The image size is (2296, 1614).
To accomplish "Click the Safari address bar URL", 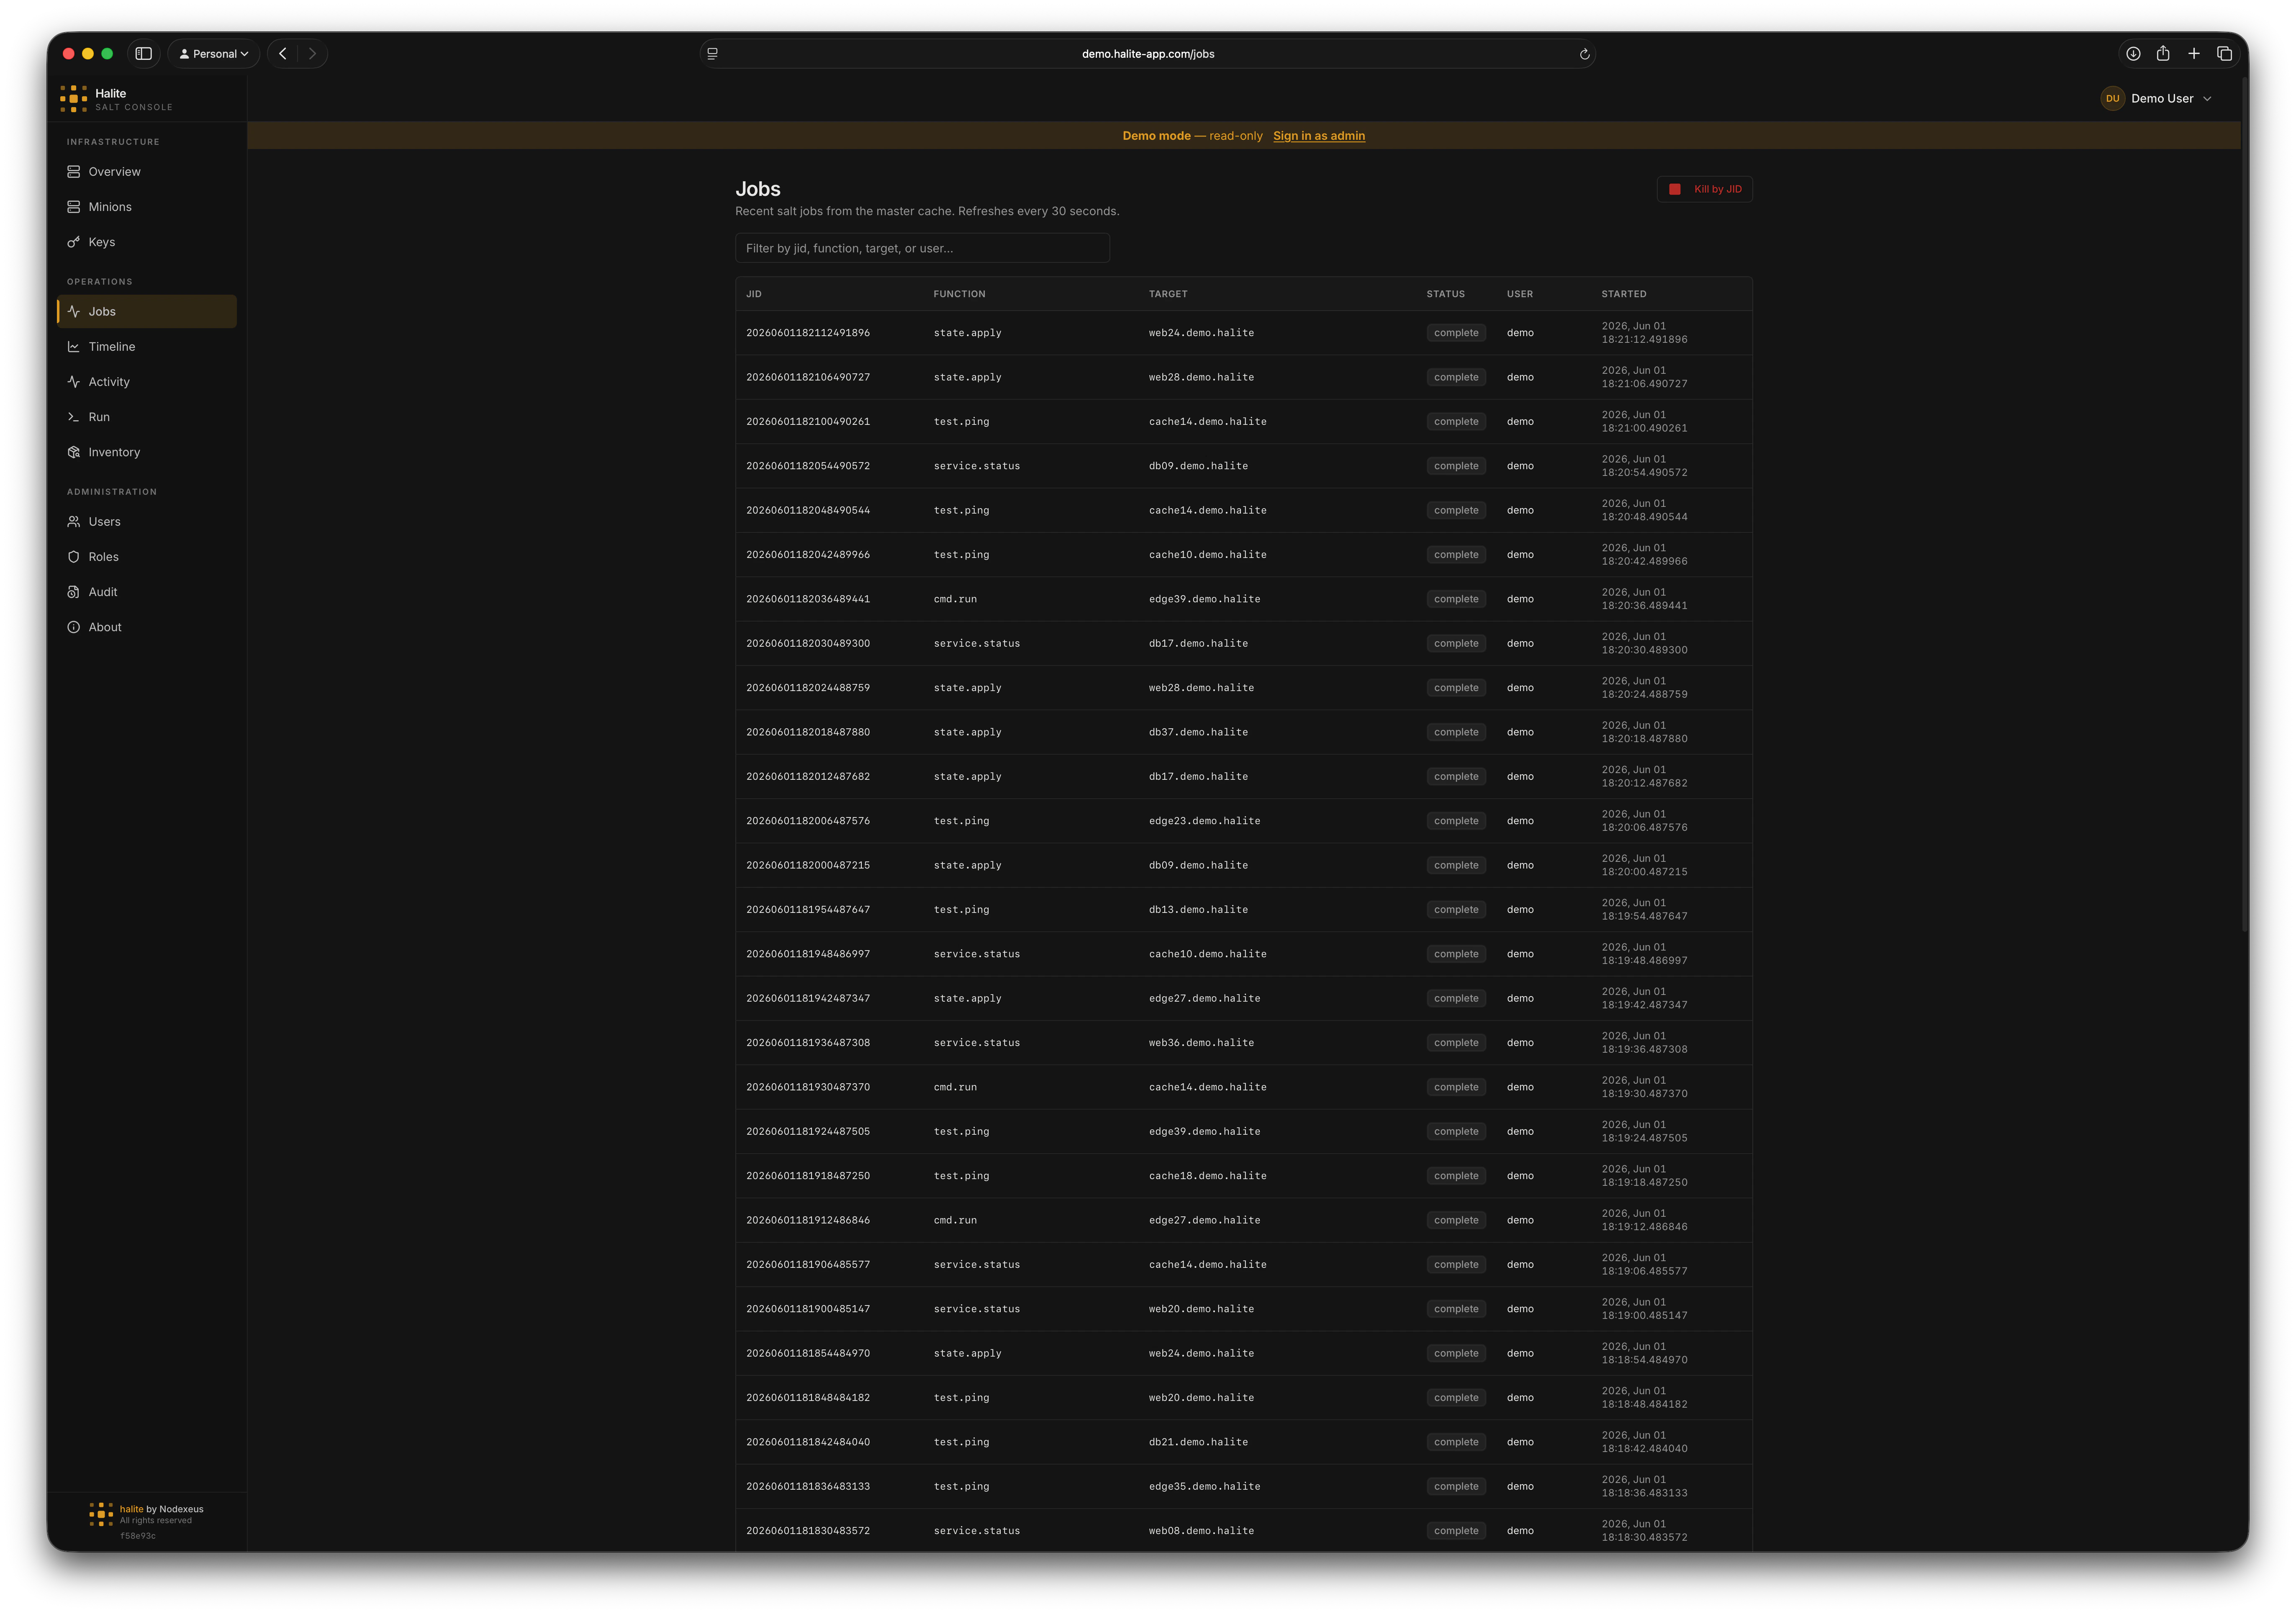I will [x=1148, y=54].
